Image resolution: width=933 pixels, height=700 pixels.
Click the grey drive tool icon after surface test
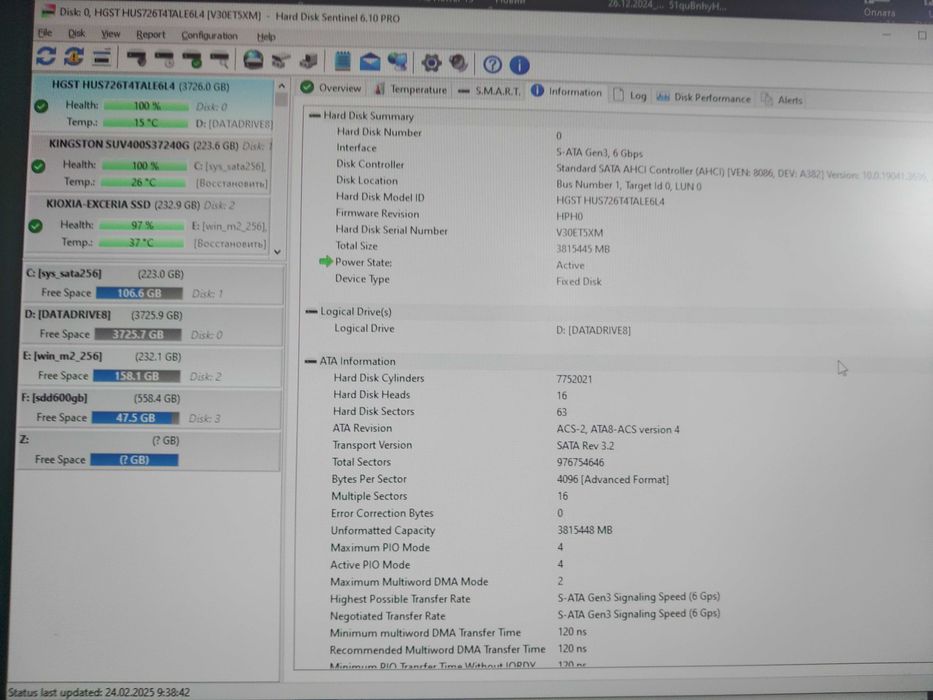280,61
